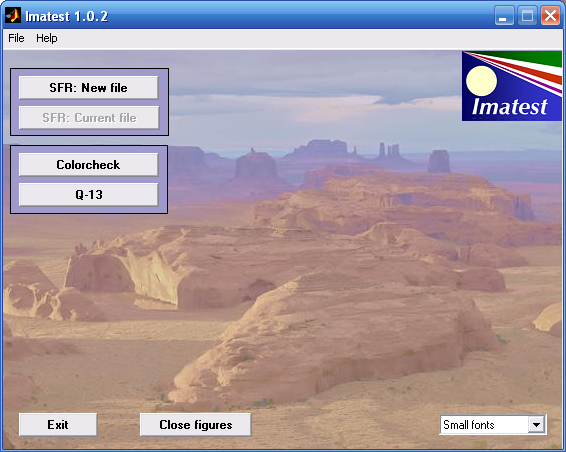Open the Help menu
Viewport: 566px width, 452px height.
[47, 38]
